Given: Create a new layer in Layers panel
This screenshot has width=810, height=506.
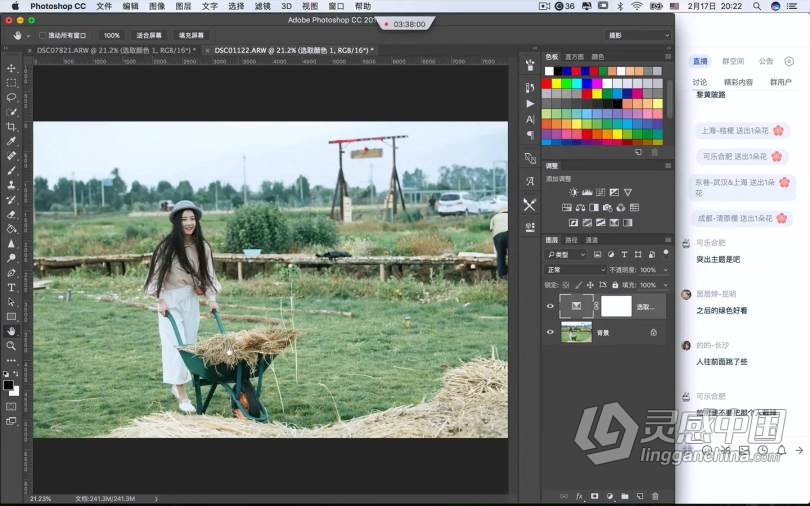Looking at the screenshot, I should 640,496.
